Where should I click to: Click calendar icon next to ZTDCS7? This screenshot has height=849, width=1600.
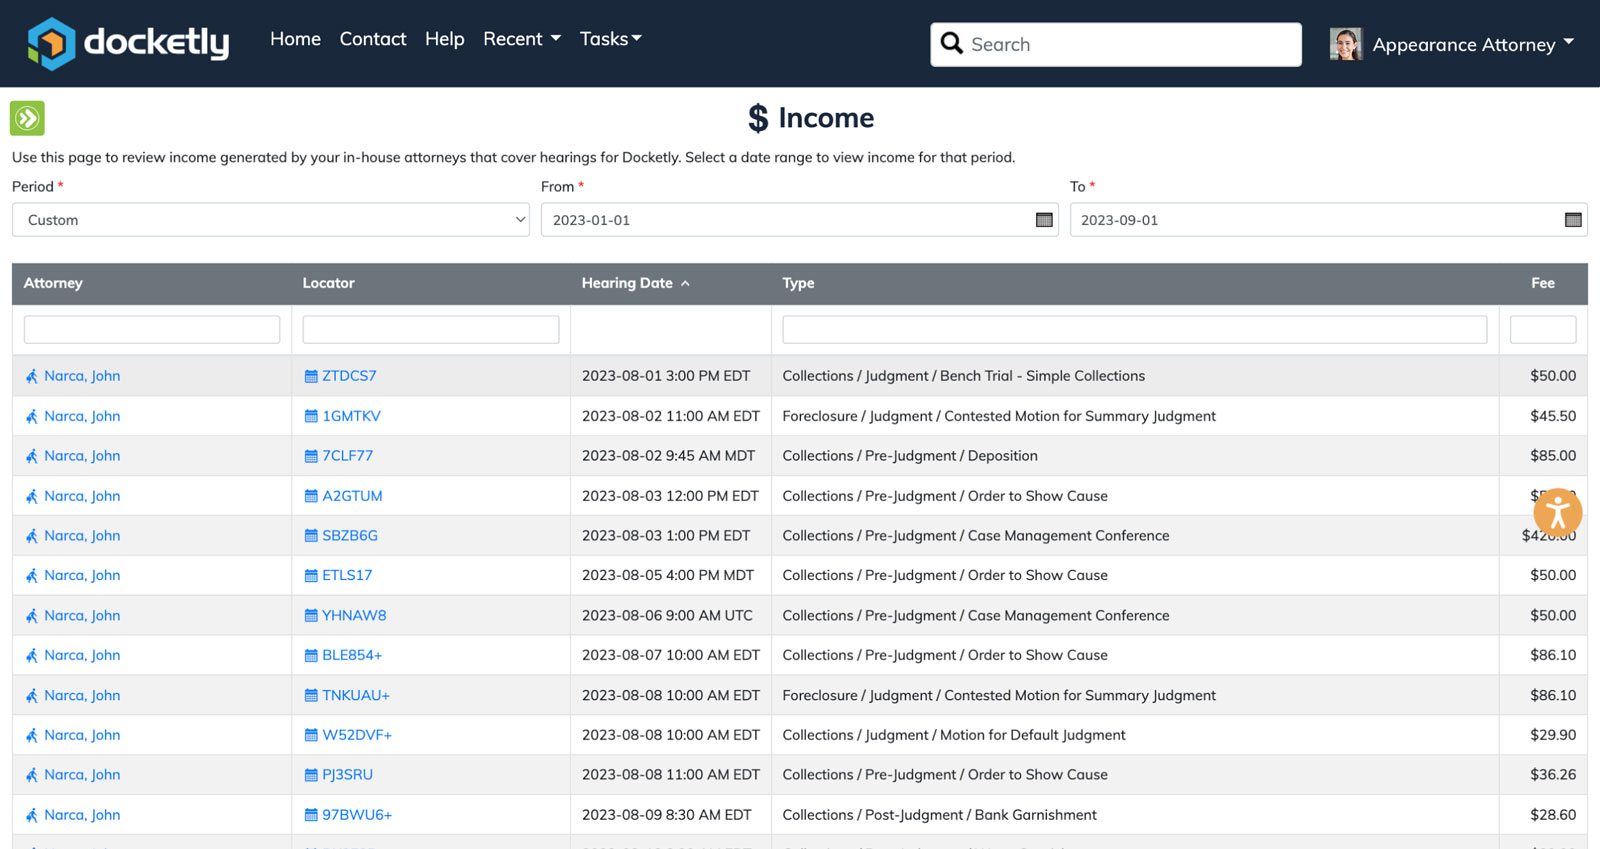point(311,376)
